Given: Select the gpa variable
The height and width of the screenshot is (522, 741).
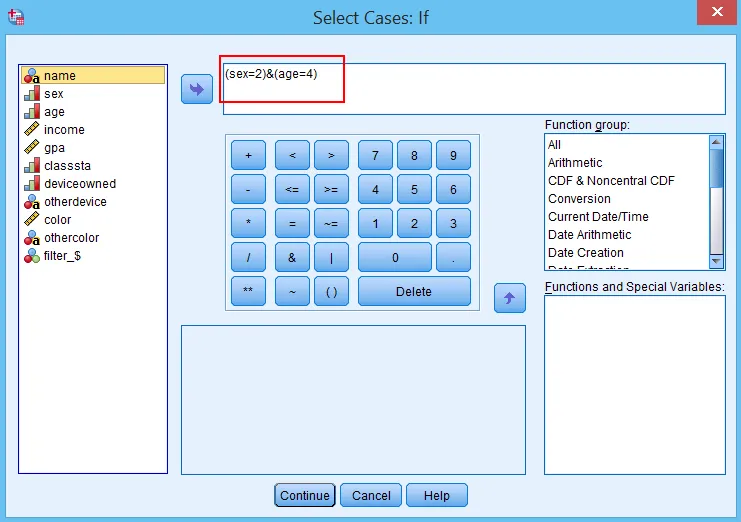Looking at the screenshot, I should coord(93,147).
